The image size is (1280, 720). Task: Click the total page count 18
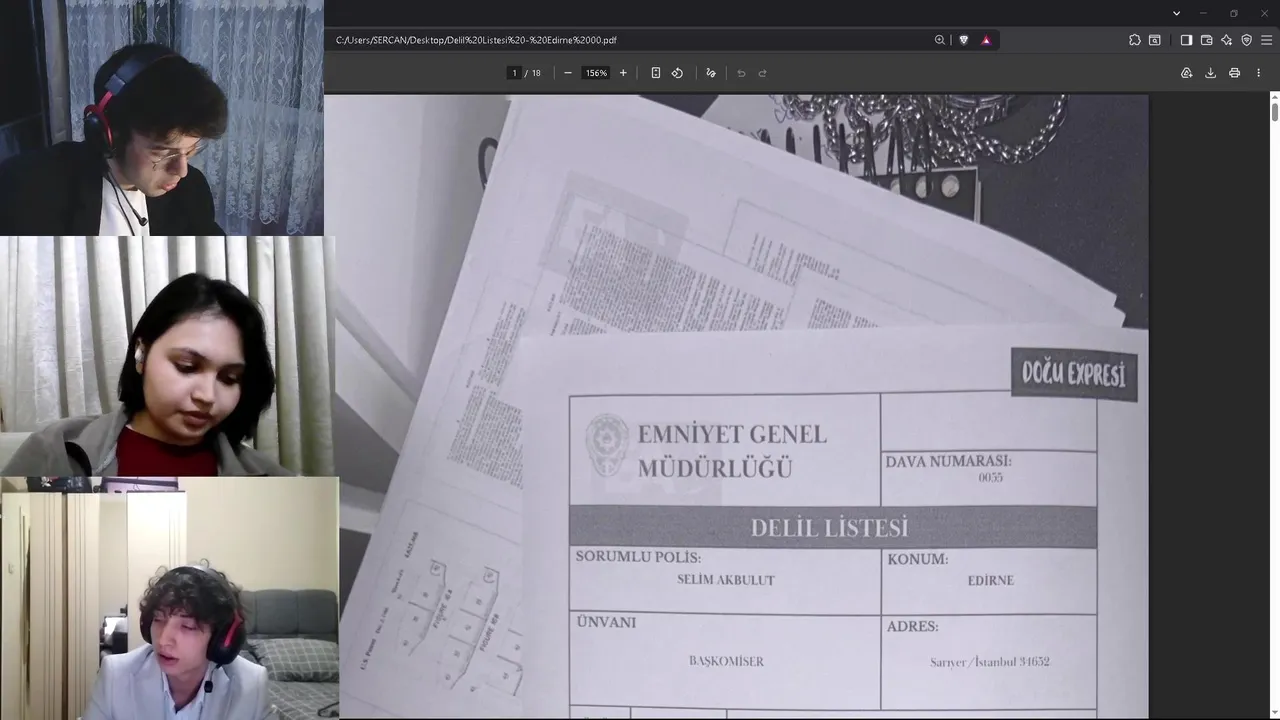pos(536,73)
